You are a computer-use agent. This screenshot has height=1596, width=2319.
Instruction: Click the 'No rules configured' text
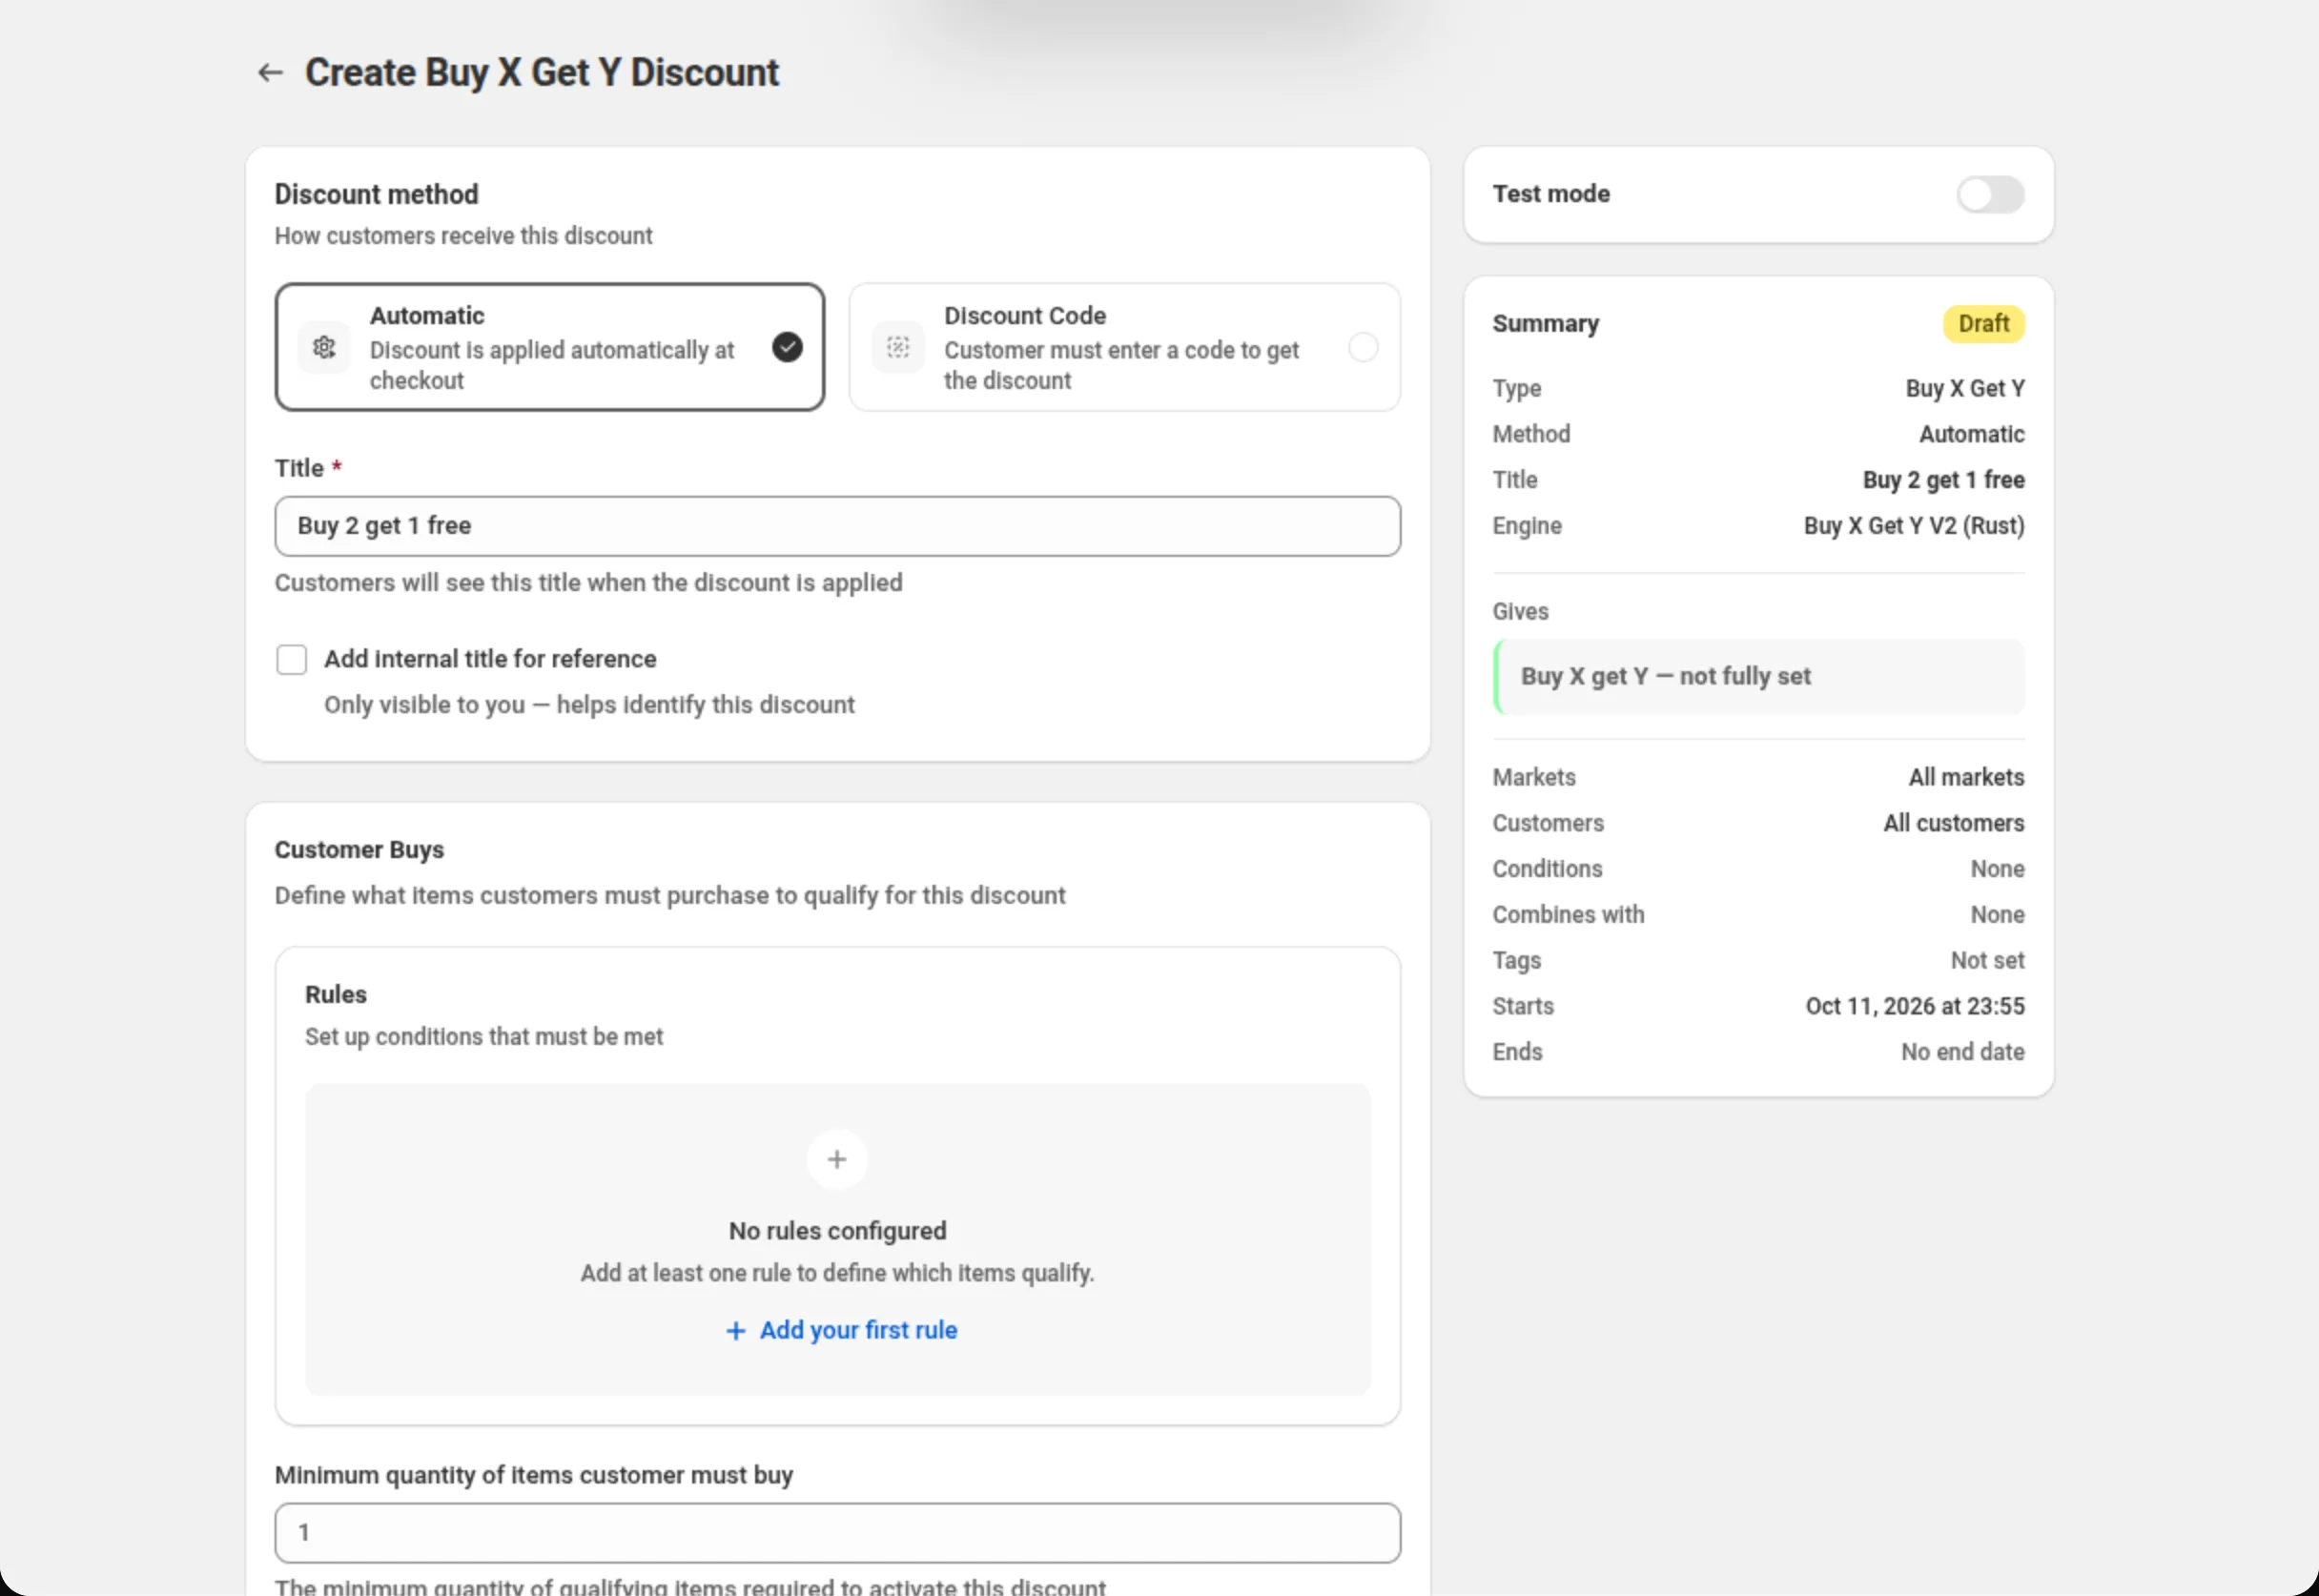point(837,1231)
